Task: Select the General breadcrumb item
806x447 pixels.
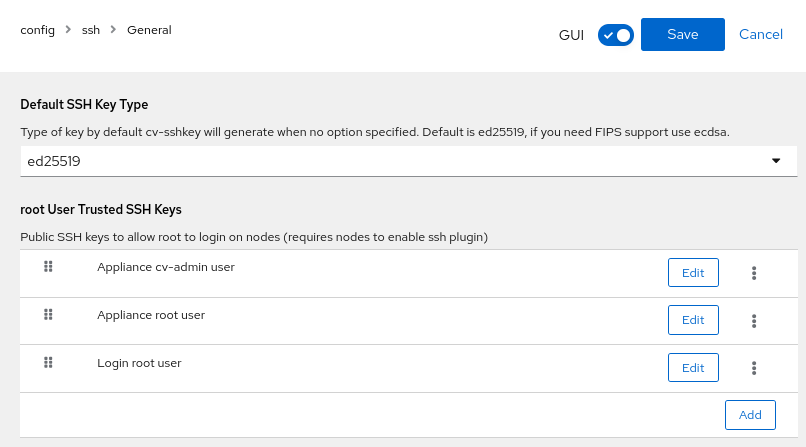Action: (x=149, y=30)
